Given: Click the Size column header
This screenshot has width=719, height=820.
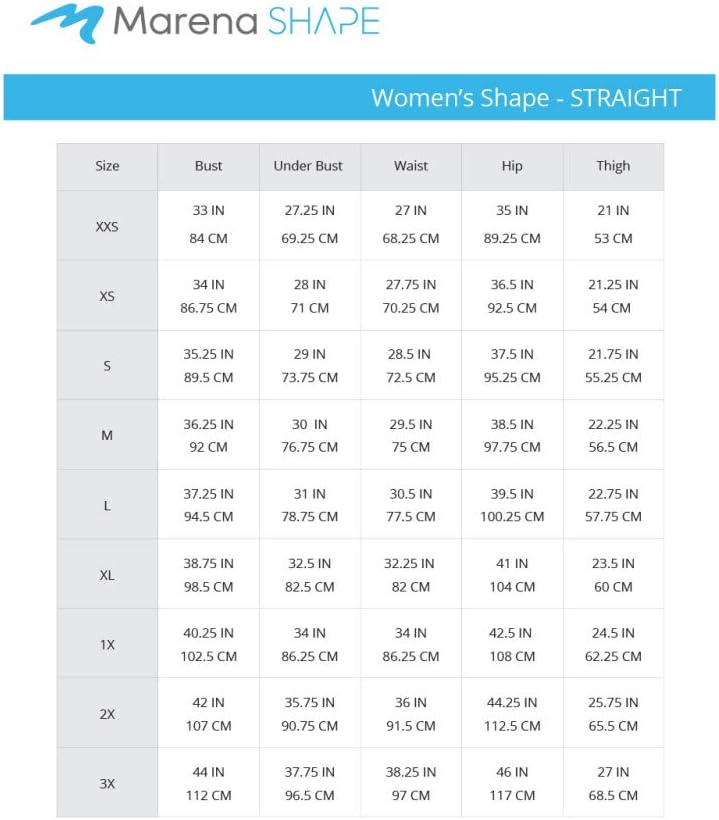Looking at the screenshot, I should (107, 166).
